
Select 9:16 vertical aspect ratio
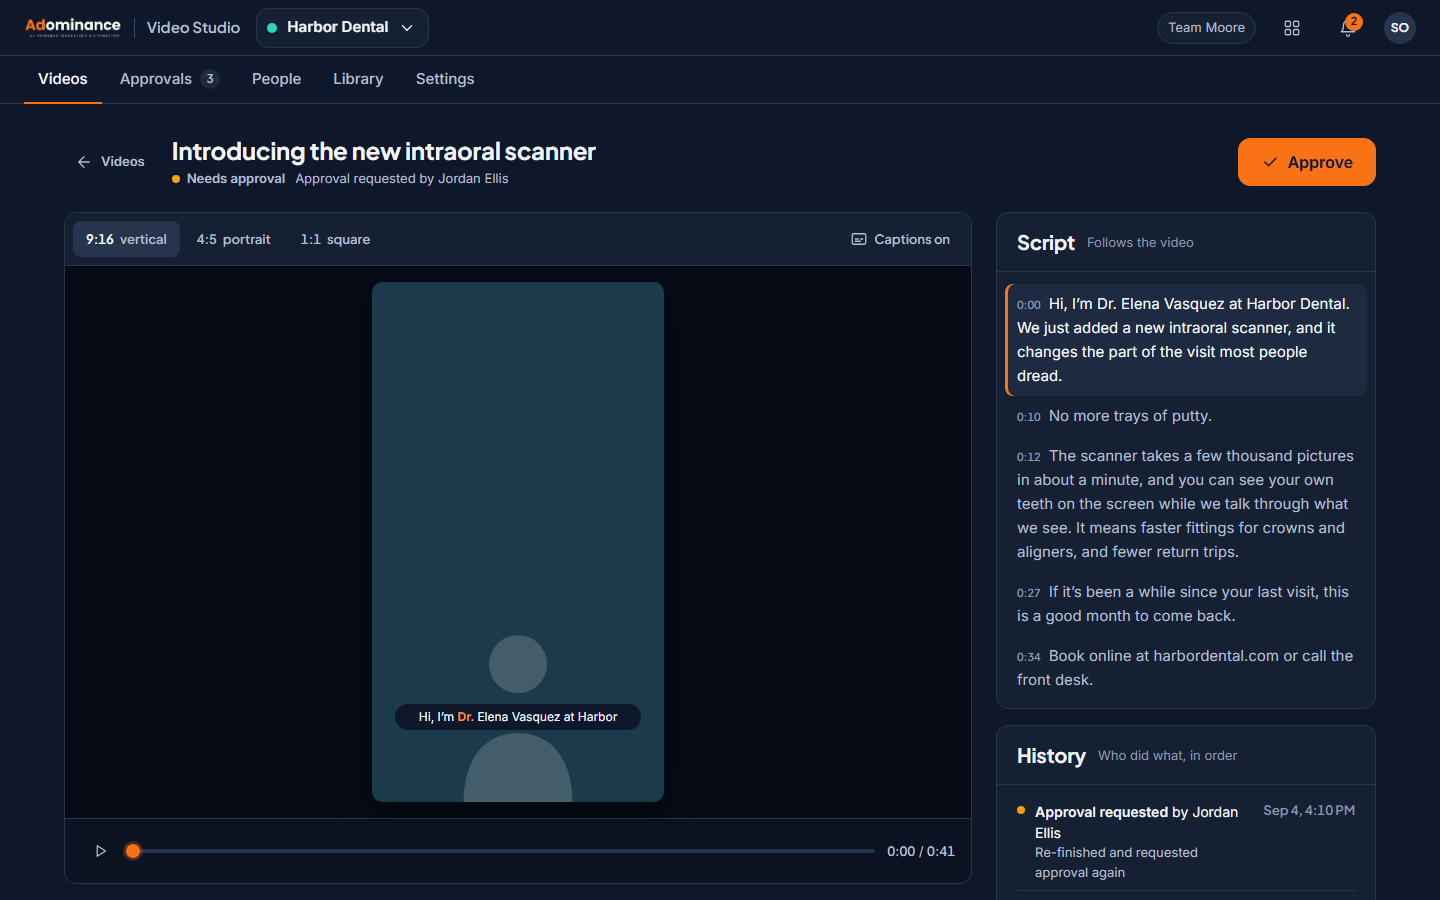pyautogui.click(x=126, y=239)
